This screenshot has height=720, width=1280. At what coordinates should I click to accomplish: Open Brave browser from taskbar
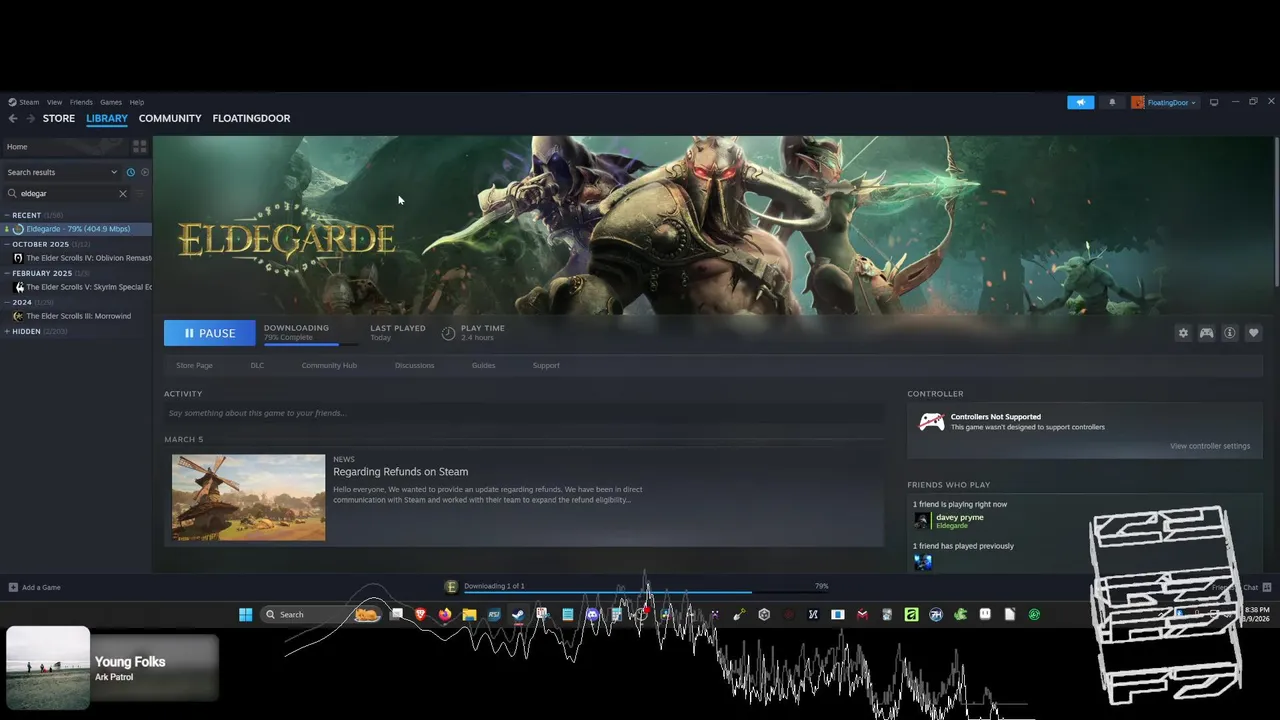421,614
